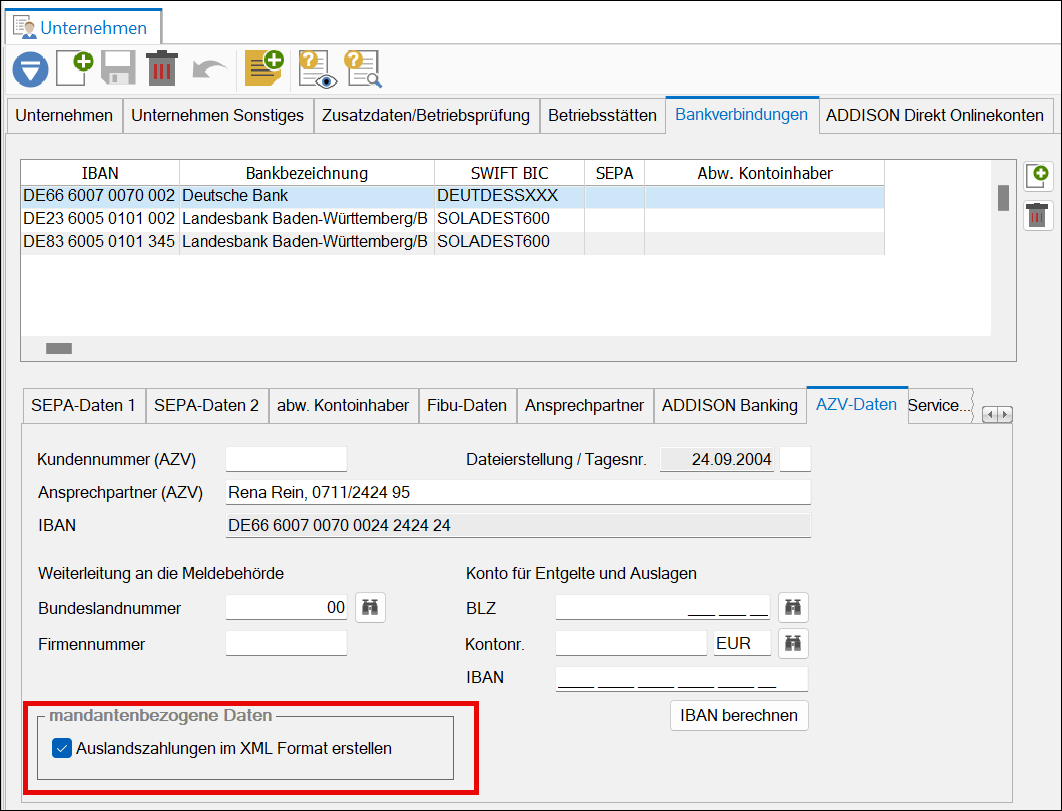1062x811 pixels.
Task: Select the bank row with IBAN DE23 6005 0101 002
Action: (x=452, y=219)
